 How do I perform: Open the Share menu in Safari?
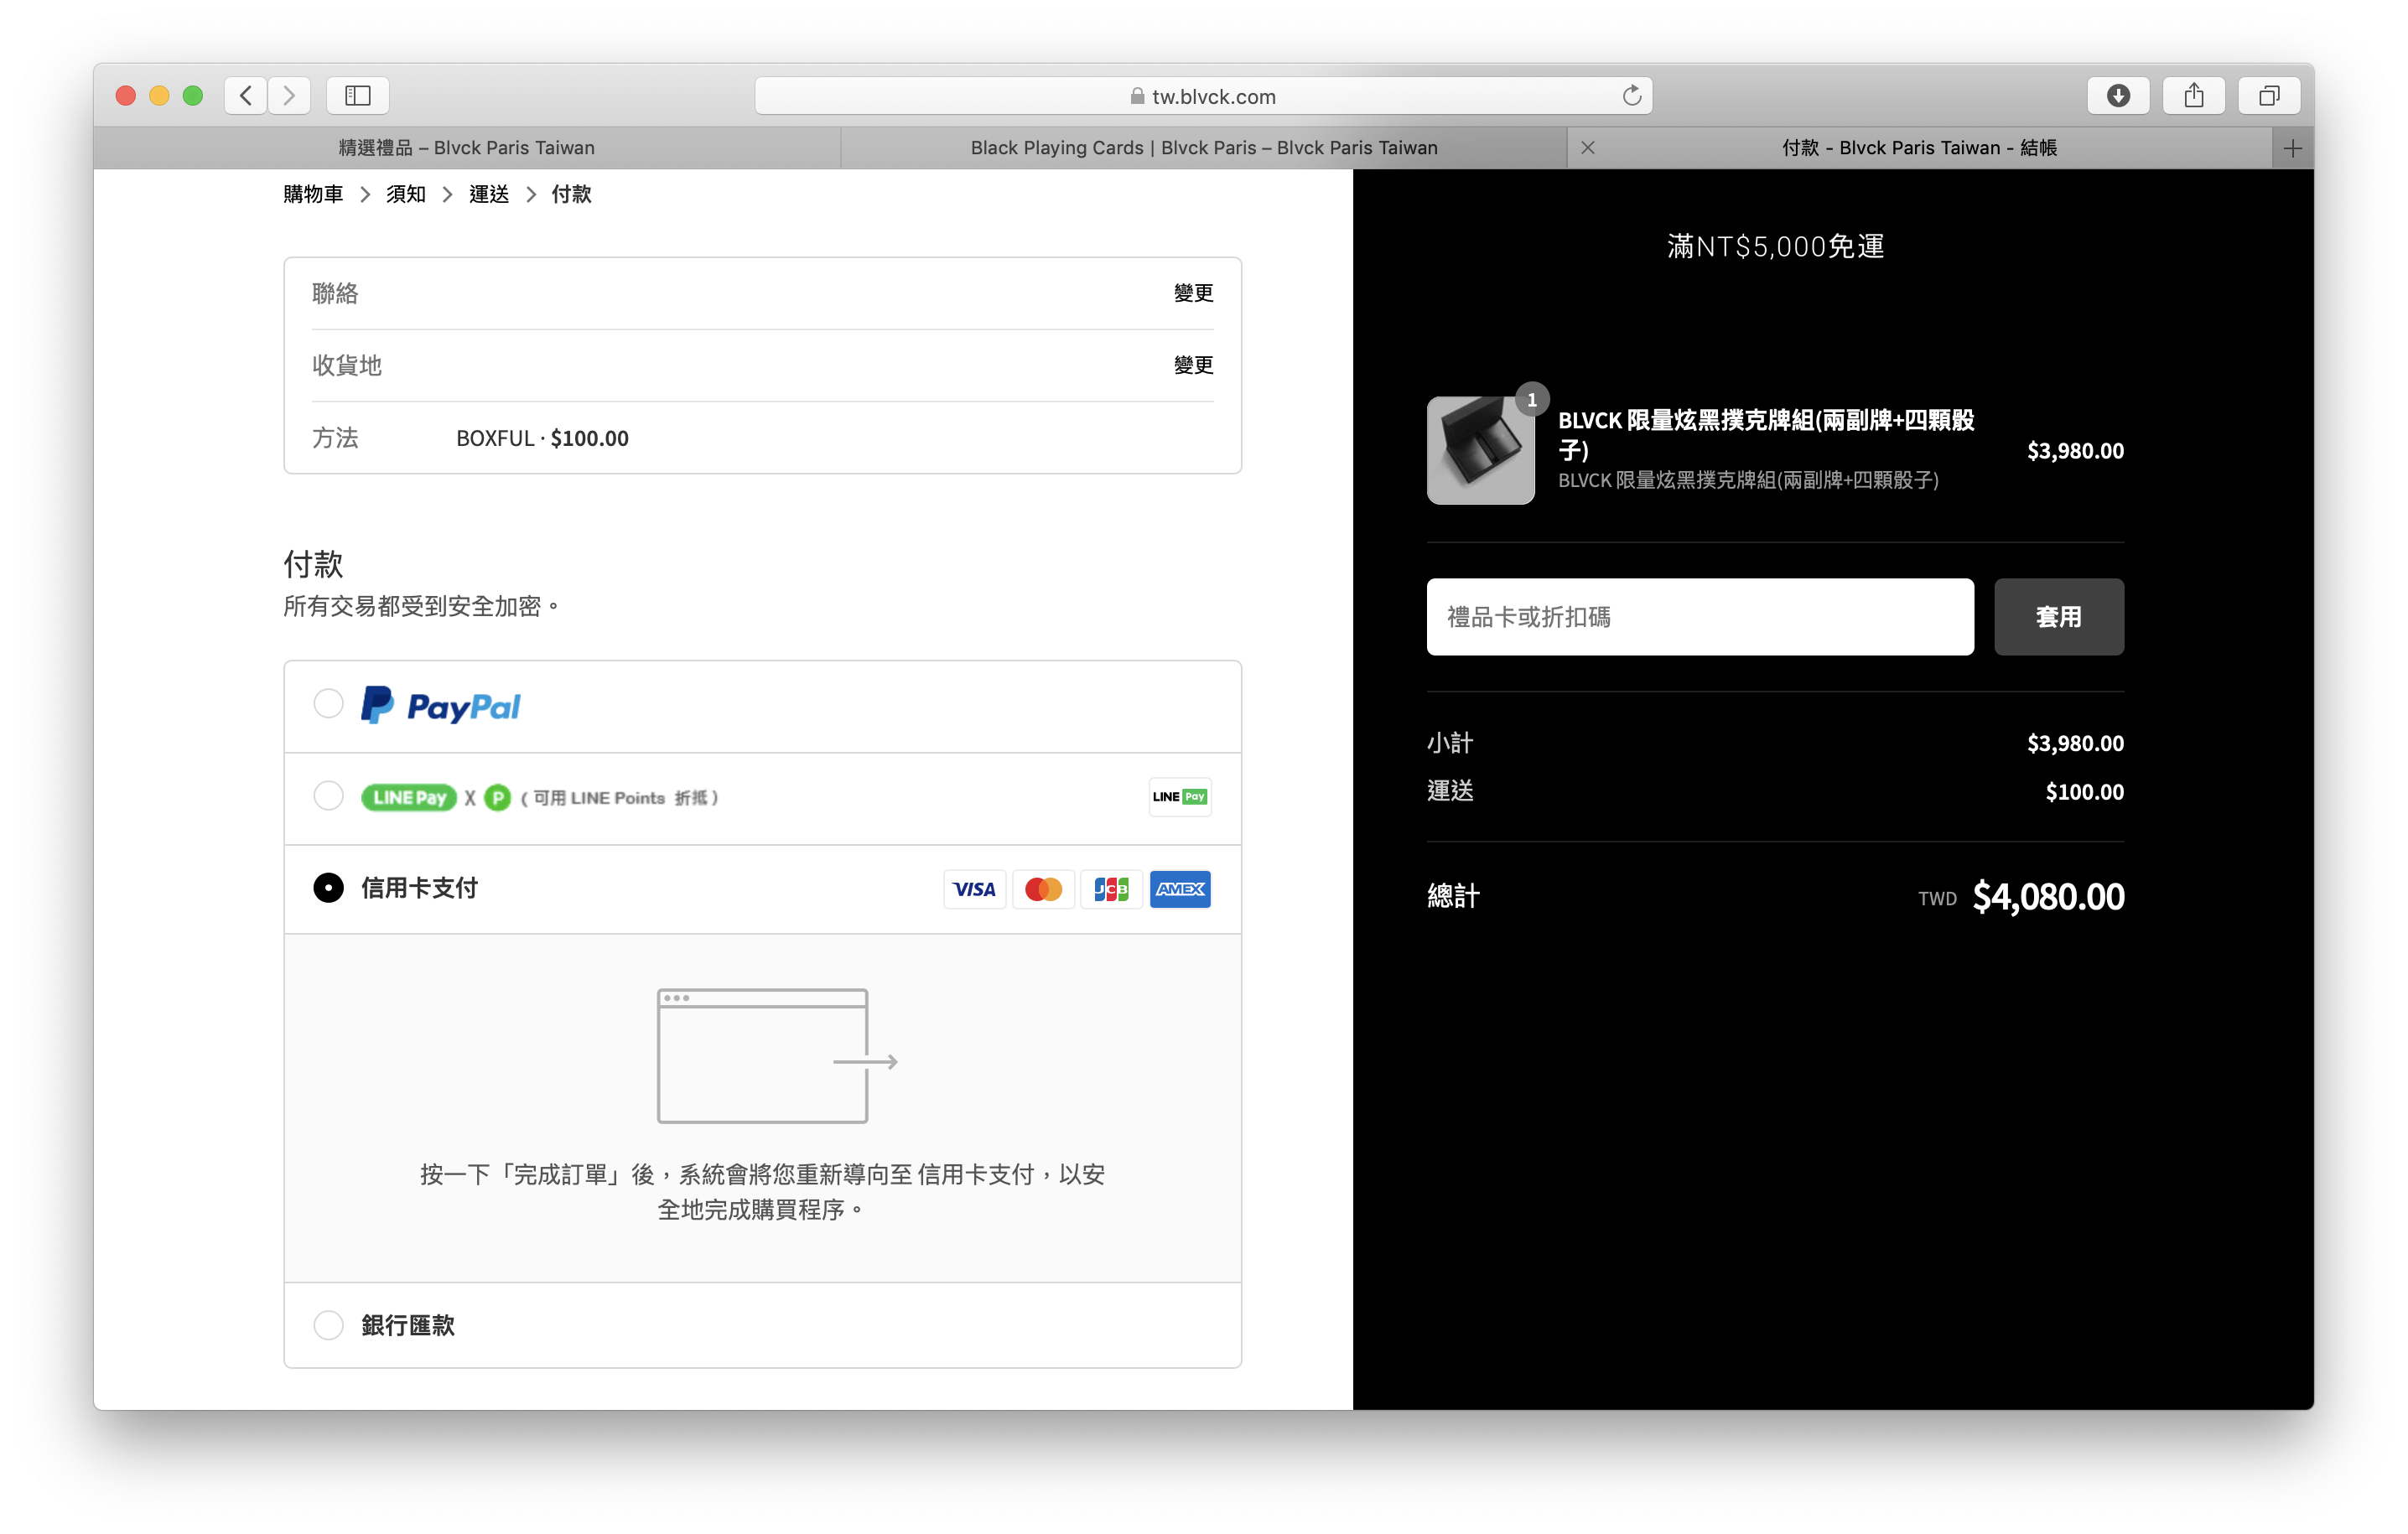pos(2194,96)
